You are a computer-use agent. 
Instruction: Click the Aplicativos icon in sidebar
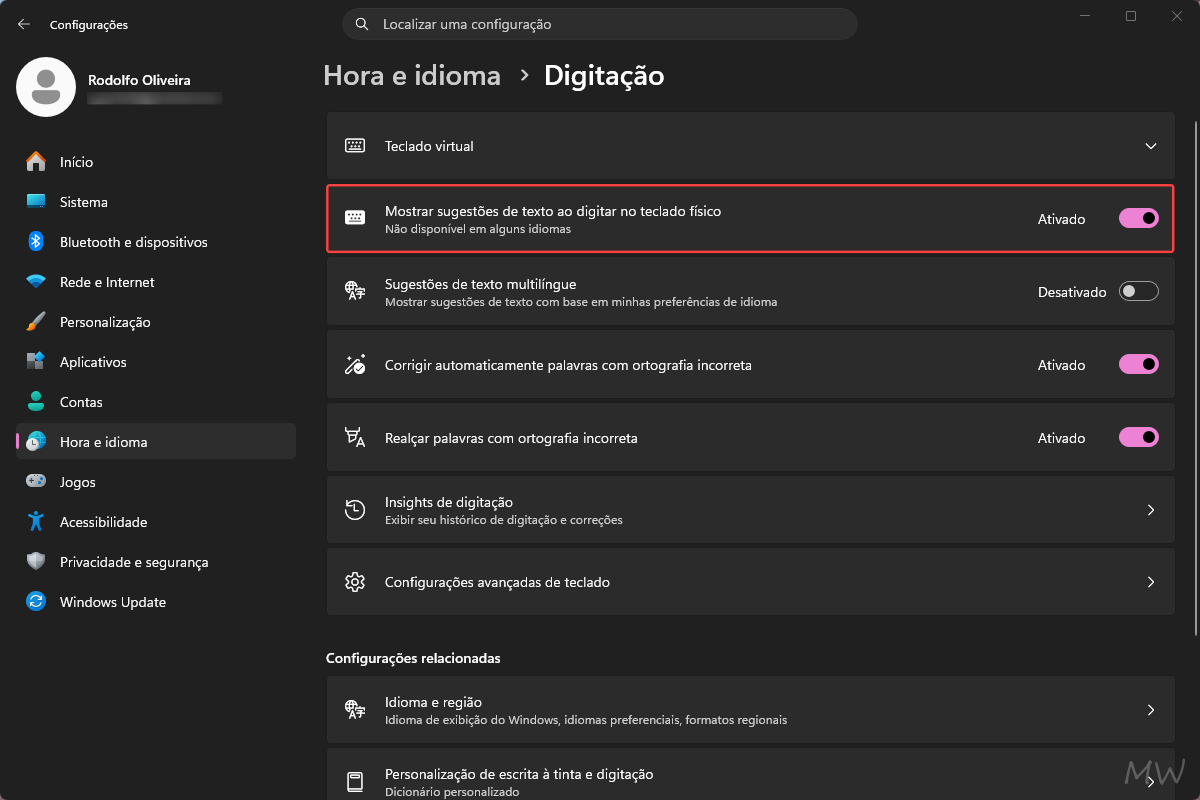click(x=36, y=362)
